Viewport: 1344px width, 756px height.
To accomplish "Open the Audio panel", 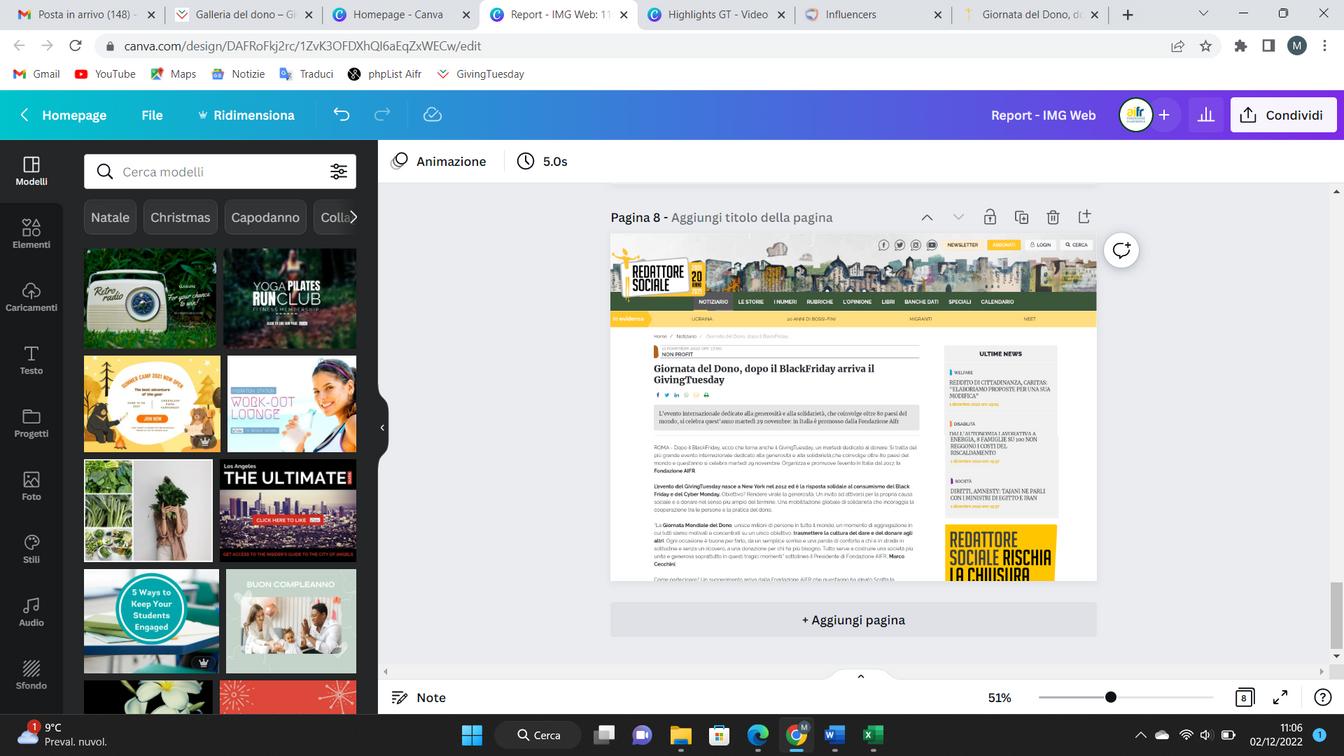I will 31,612.
